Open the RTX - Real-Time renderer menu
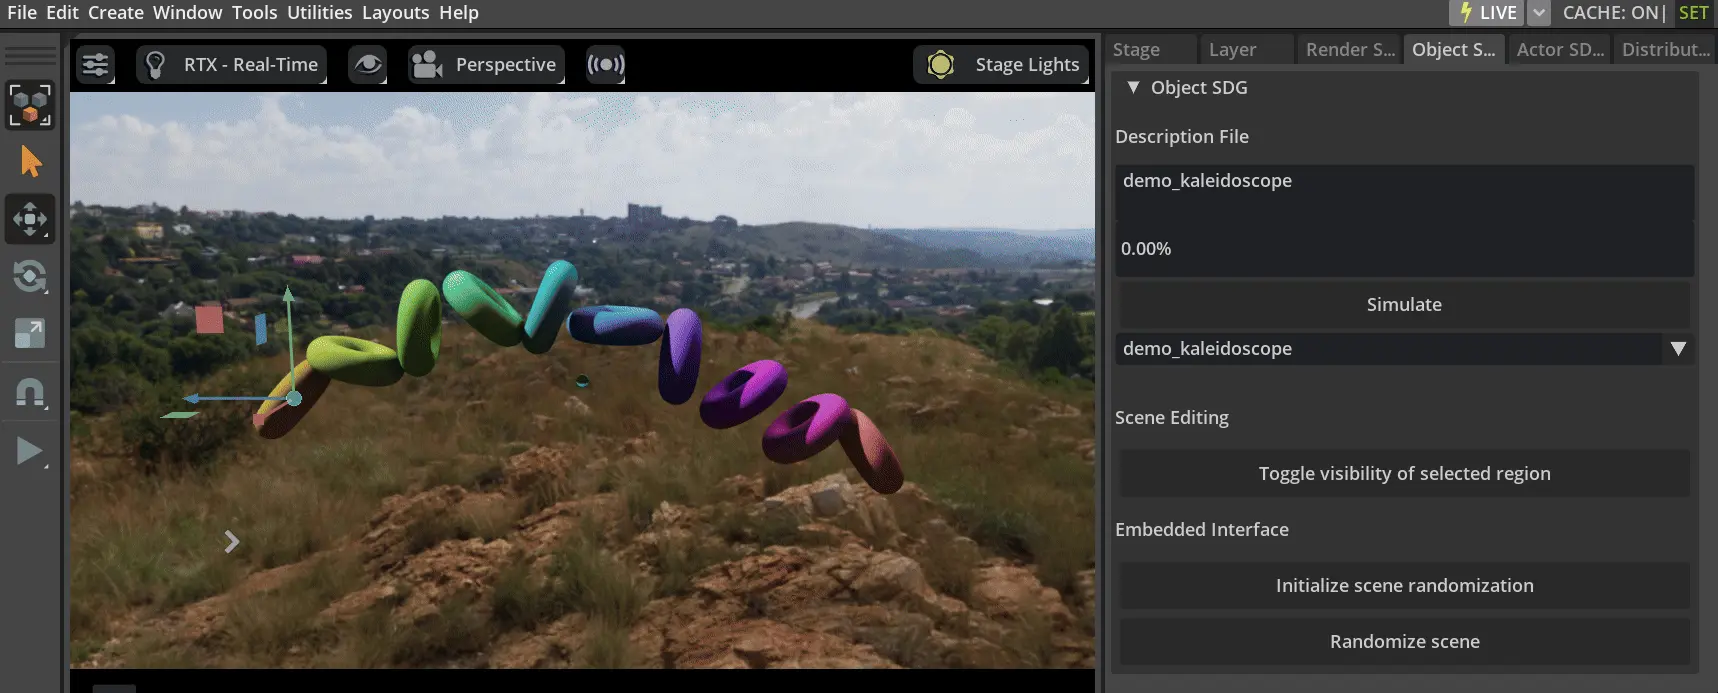Image resolution: width=1718 pixels, height=693 pixels. tap(231, 65)
